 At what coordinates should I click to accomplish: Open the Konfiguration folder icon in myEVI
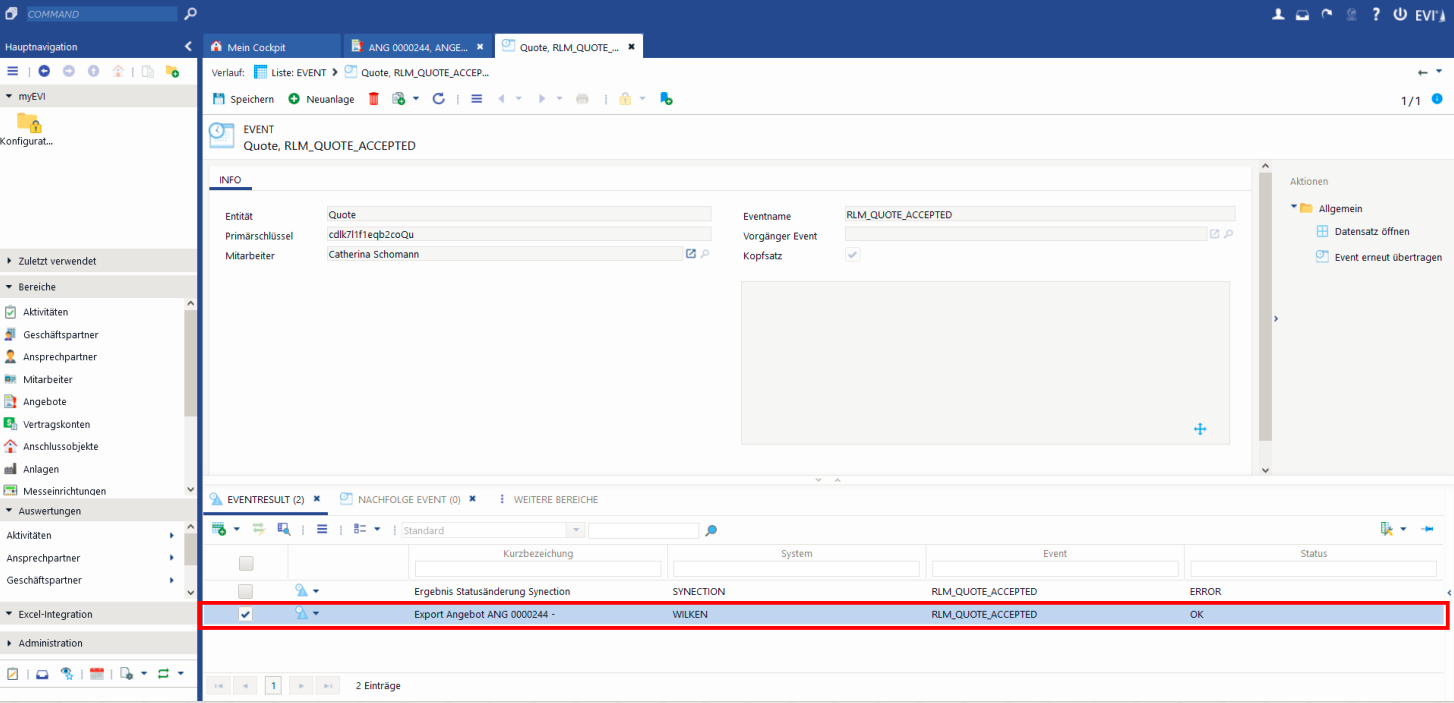coord(29,123)
